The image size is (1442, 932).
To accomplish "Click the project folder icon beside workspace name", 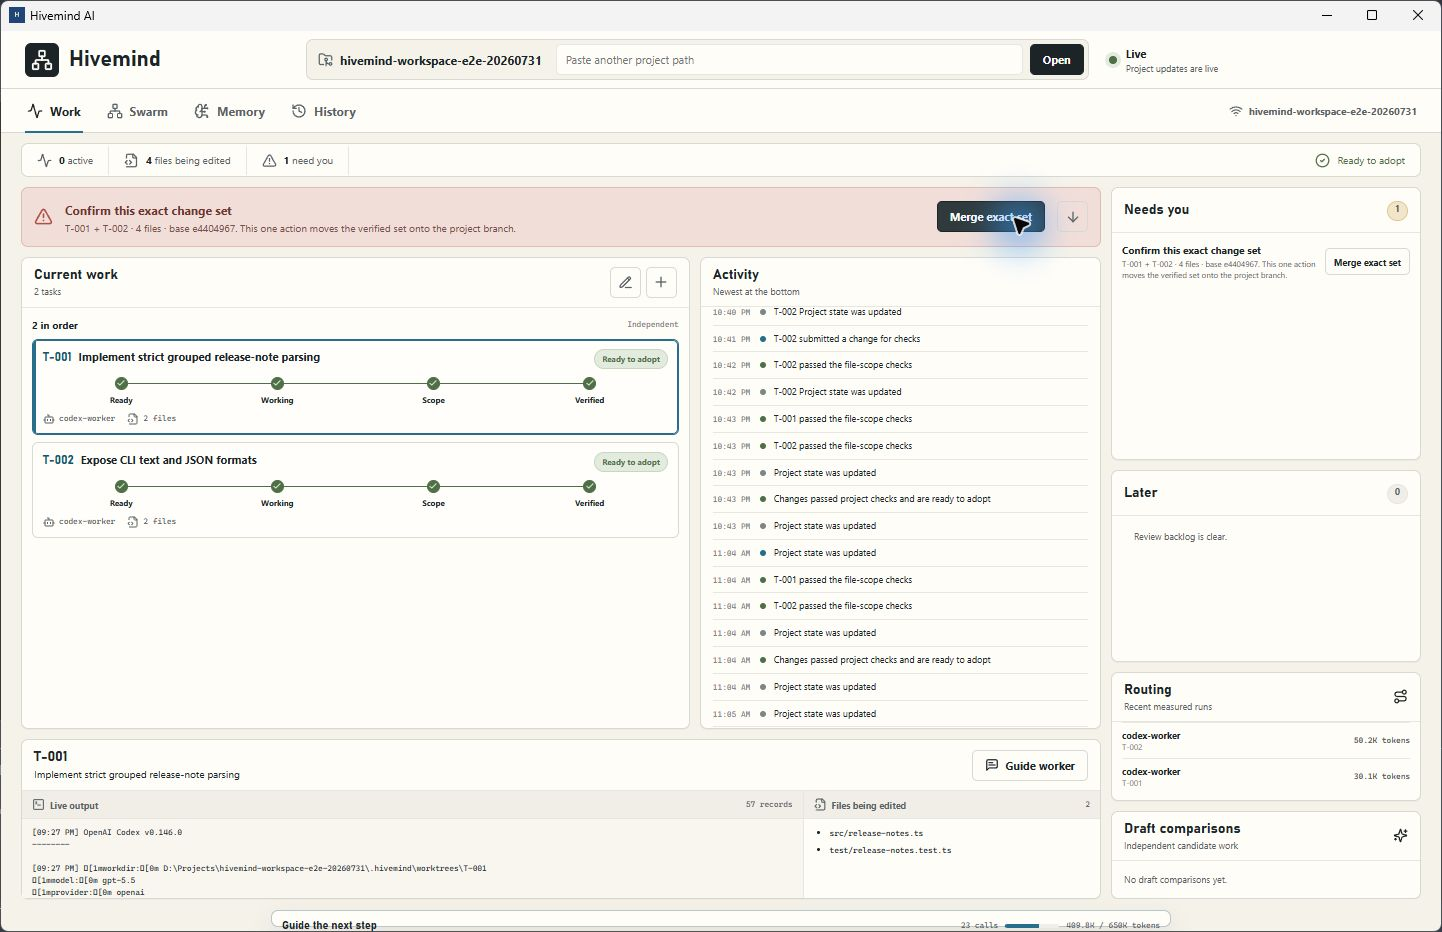I will [325, 60].
